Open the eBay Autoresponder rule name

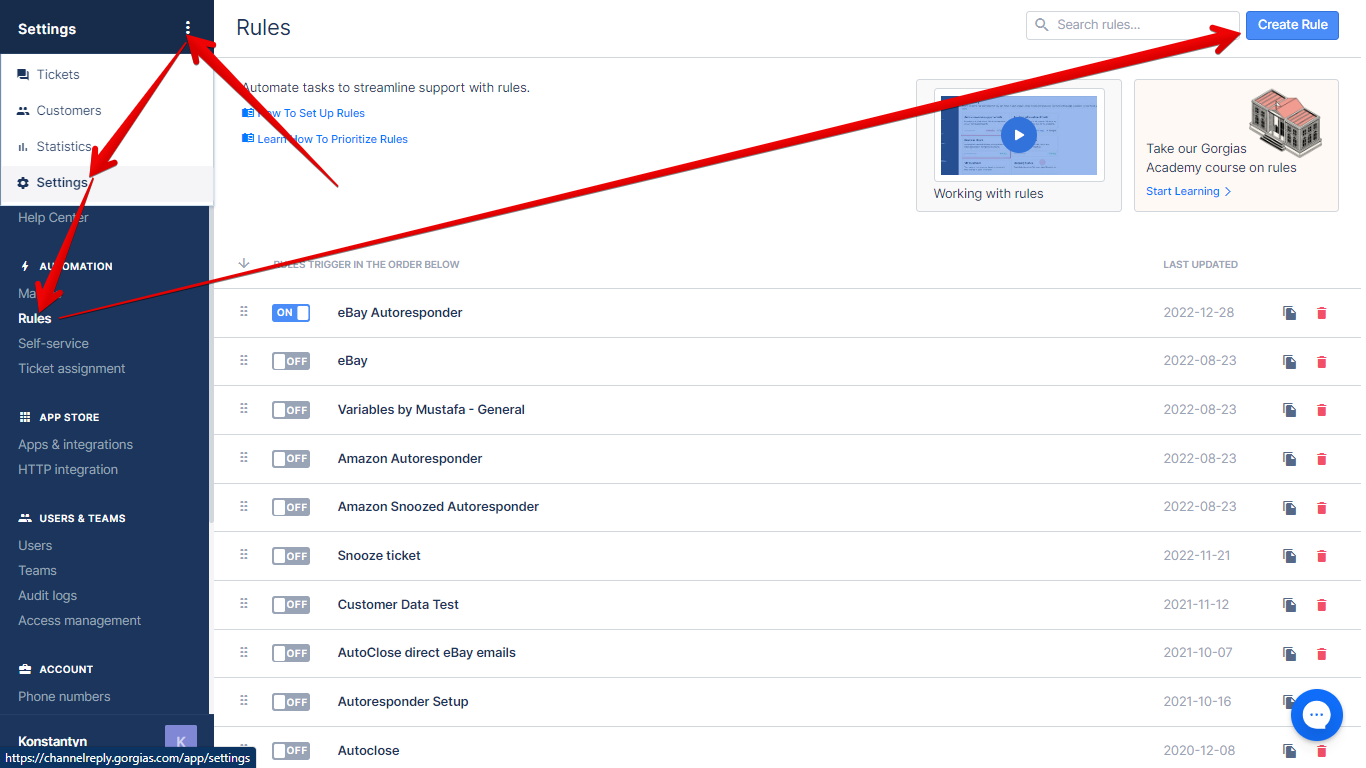400,312
